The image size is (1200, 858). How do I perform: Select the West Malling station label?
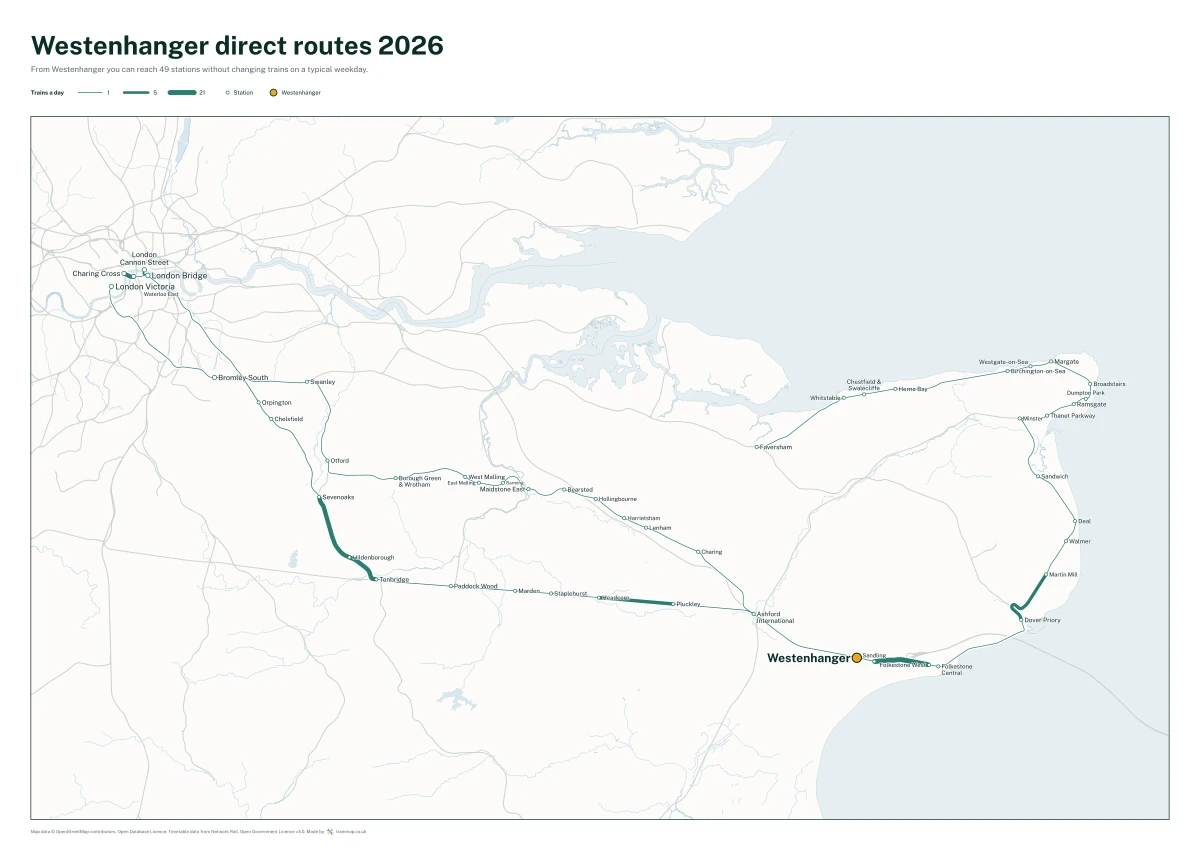tap(487, 477)
